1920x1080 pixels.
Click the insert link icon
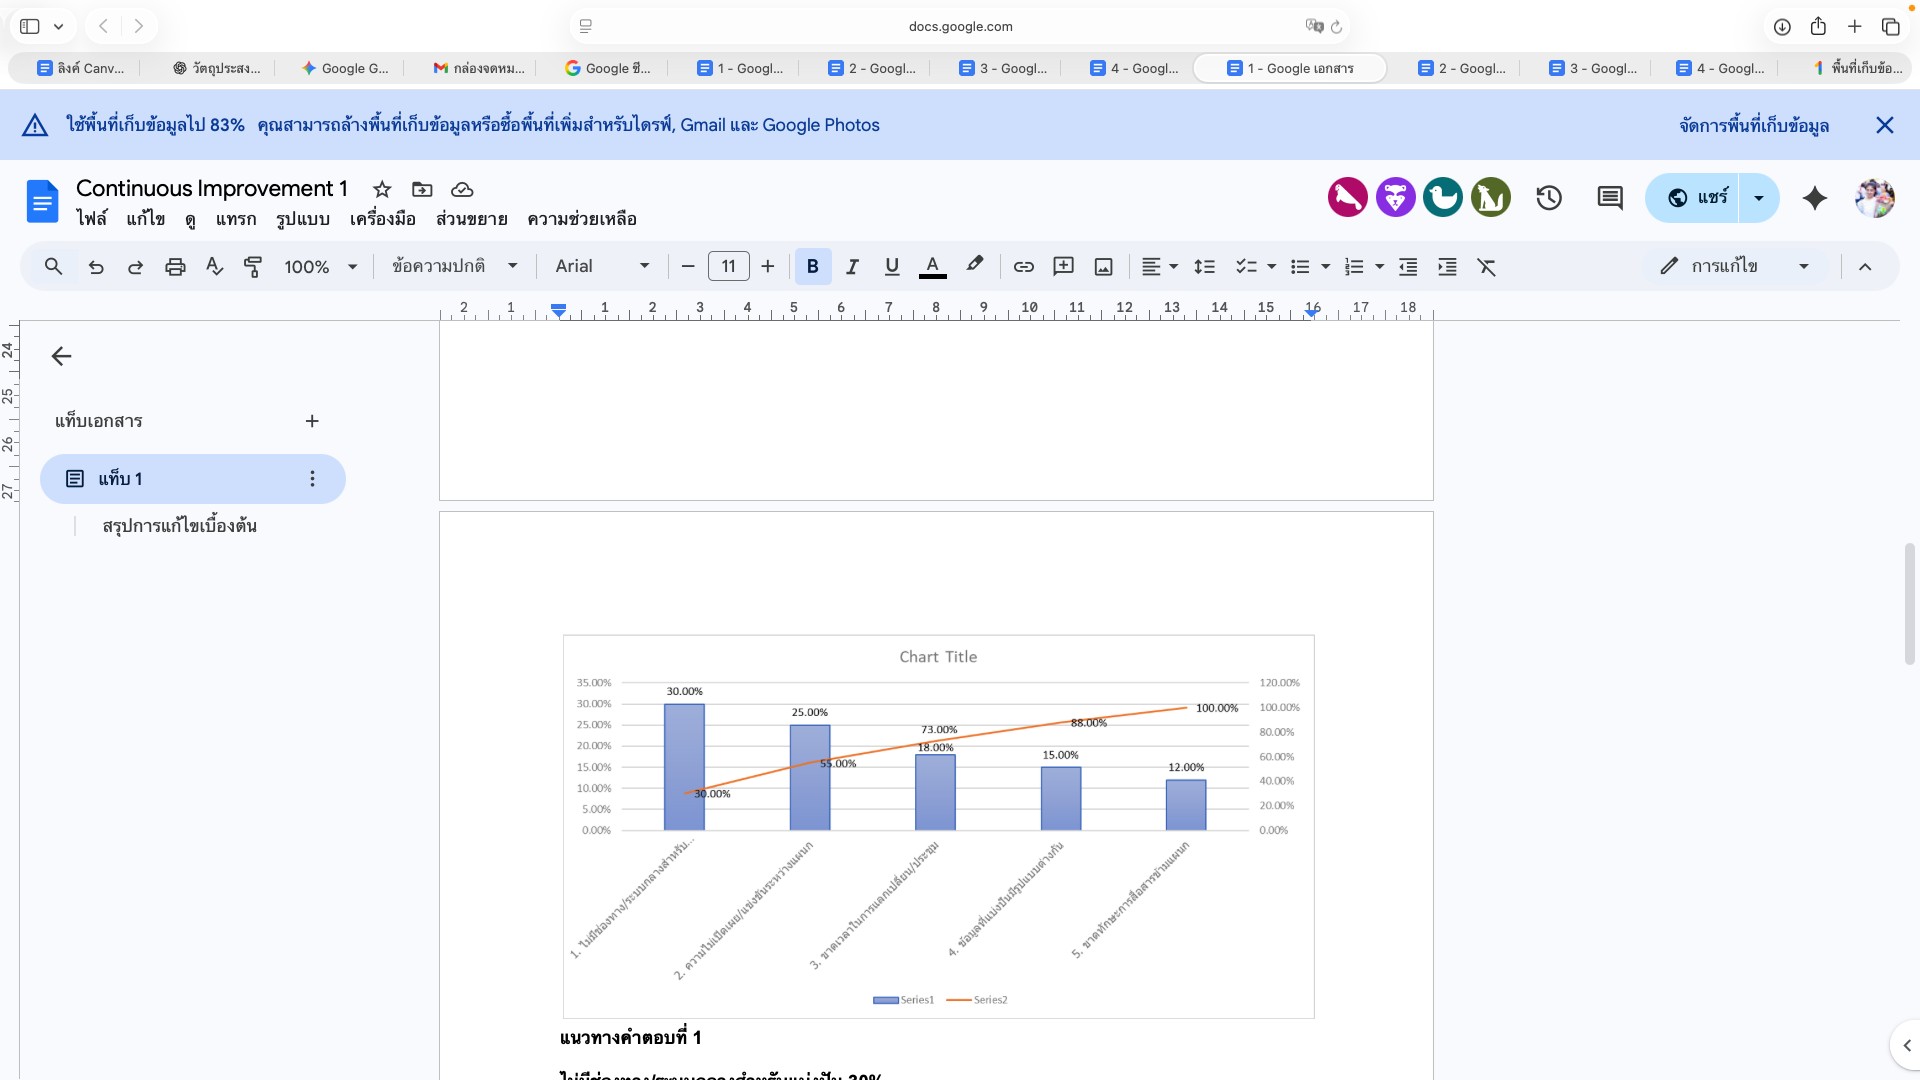click(x=1023, y=267)
